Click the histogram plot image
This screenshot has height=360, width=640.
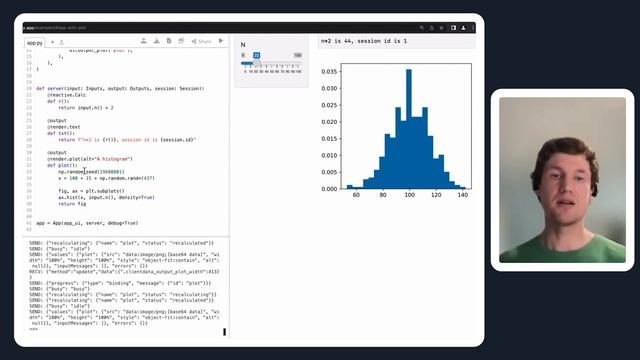coord(396,131)
